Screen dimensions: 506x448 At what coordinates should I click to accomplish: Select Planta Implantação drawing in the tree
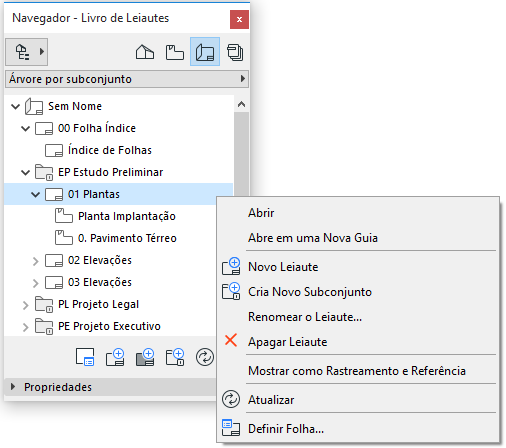pyautogui.click(x=127, y=216)
